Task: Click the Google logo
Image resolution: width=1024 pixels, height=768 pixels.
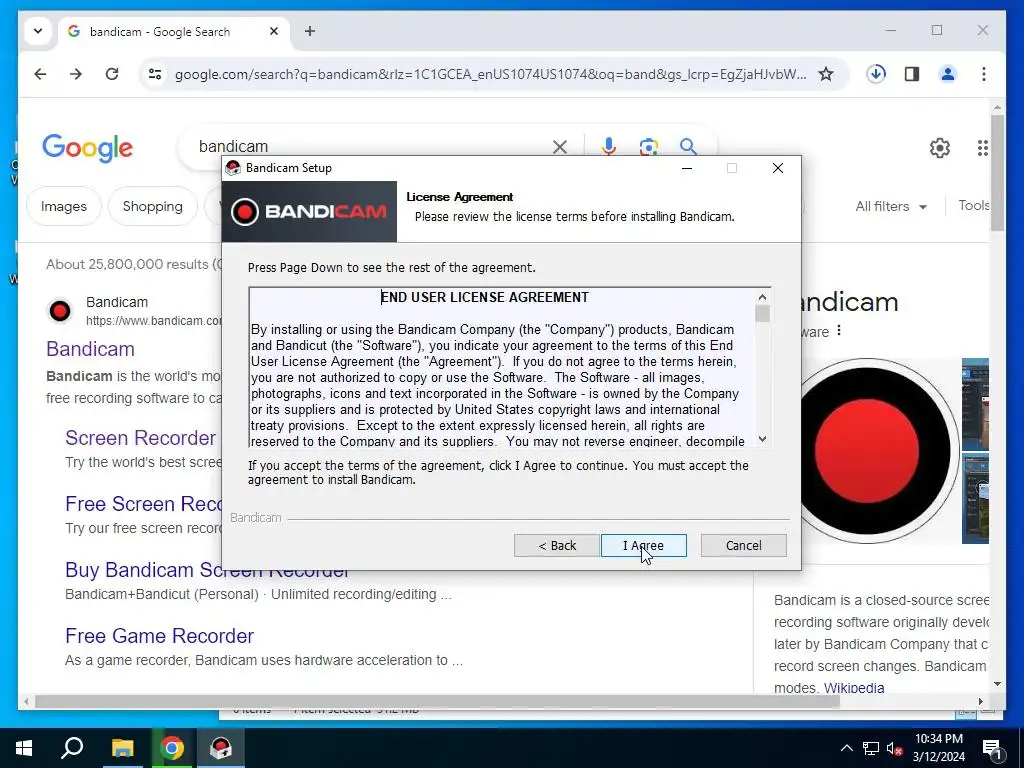Action: click(x=88, y=148)
